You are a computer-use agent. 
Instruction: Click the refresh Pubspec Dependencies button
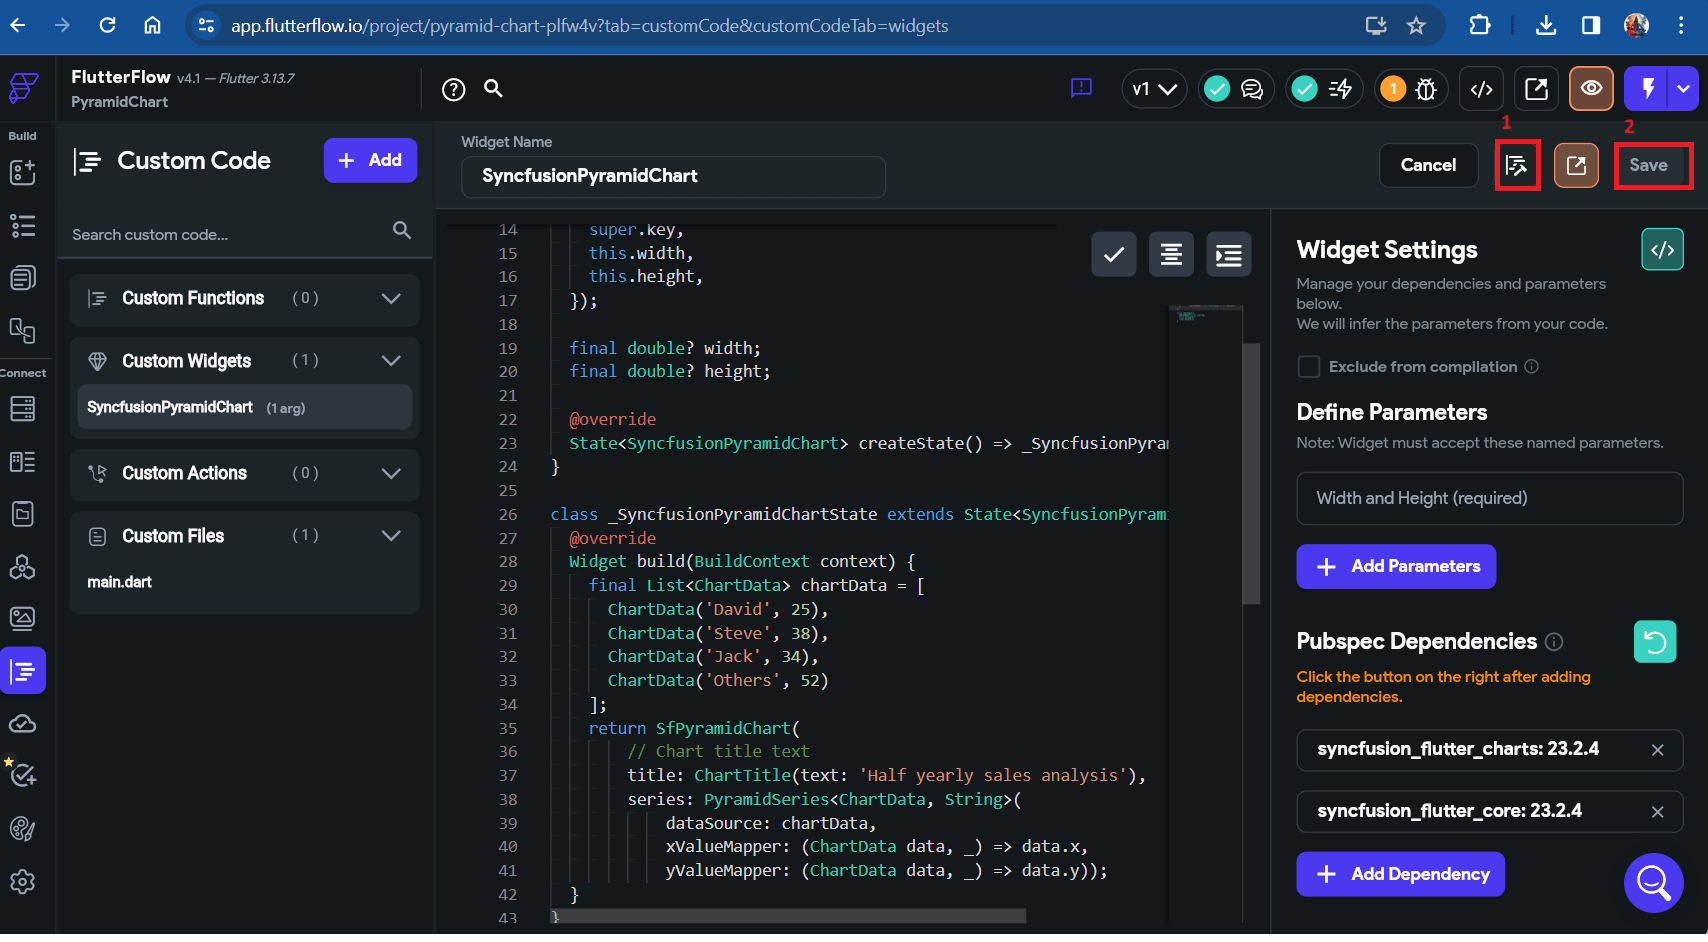tap(1655, 642)
